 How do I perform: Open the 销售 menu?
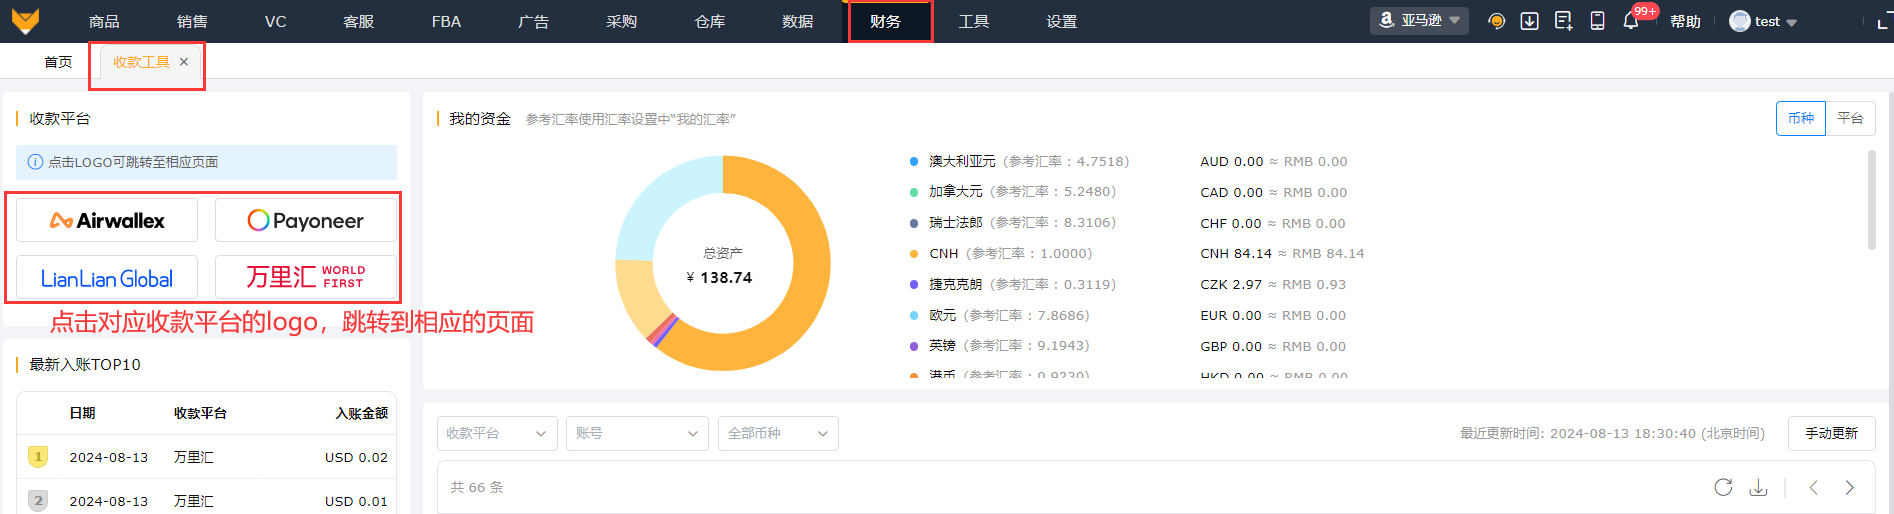(x=192, y=21)
